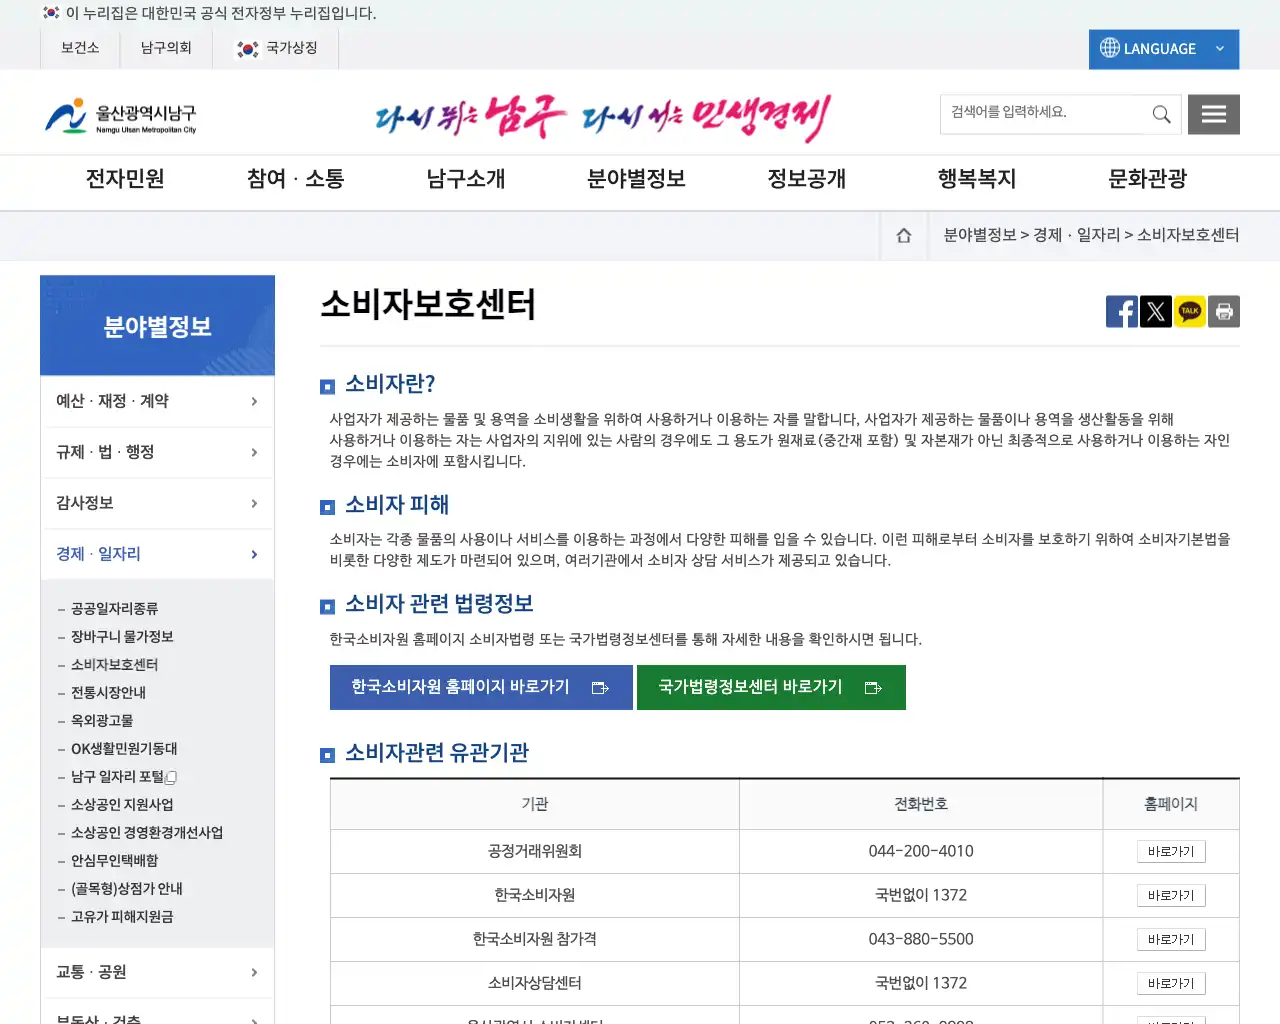The height and width of the screenshot is (1024, 1280).
Task: Open the 전자민원 main menu
Action: [x=125, y=179]
